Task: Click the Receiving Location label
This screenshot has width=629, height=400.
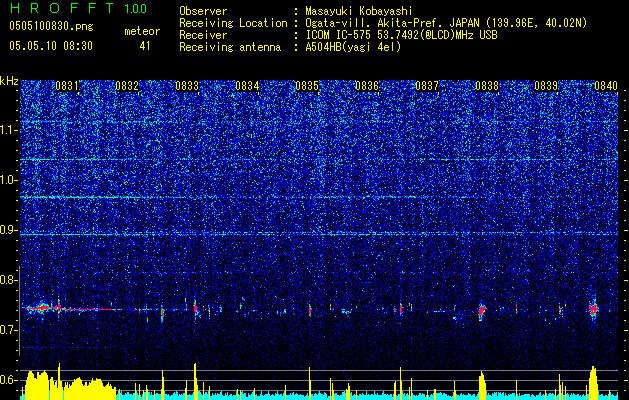Action: [x=233, y=23]
